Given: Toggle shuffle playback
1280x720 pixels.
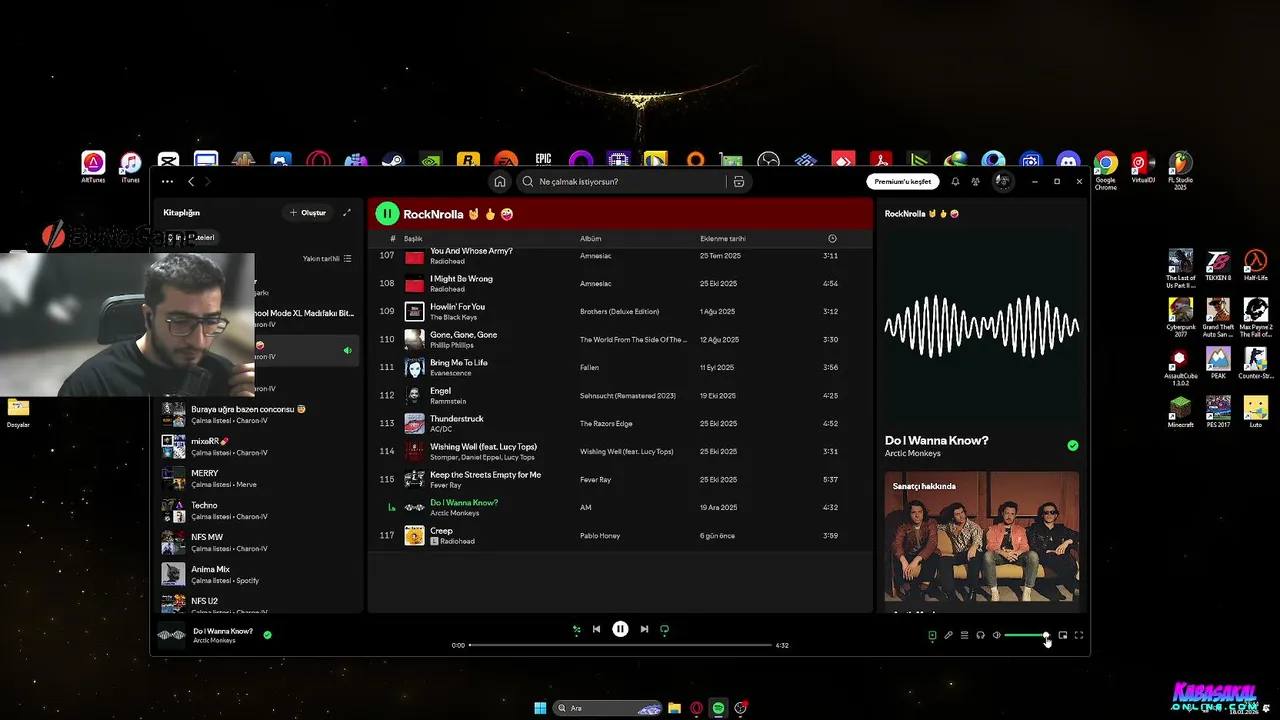Looking at the screenshot, I should pyautogui.click(x=576, y=629).
